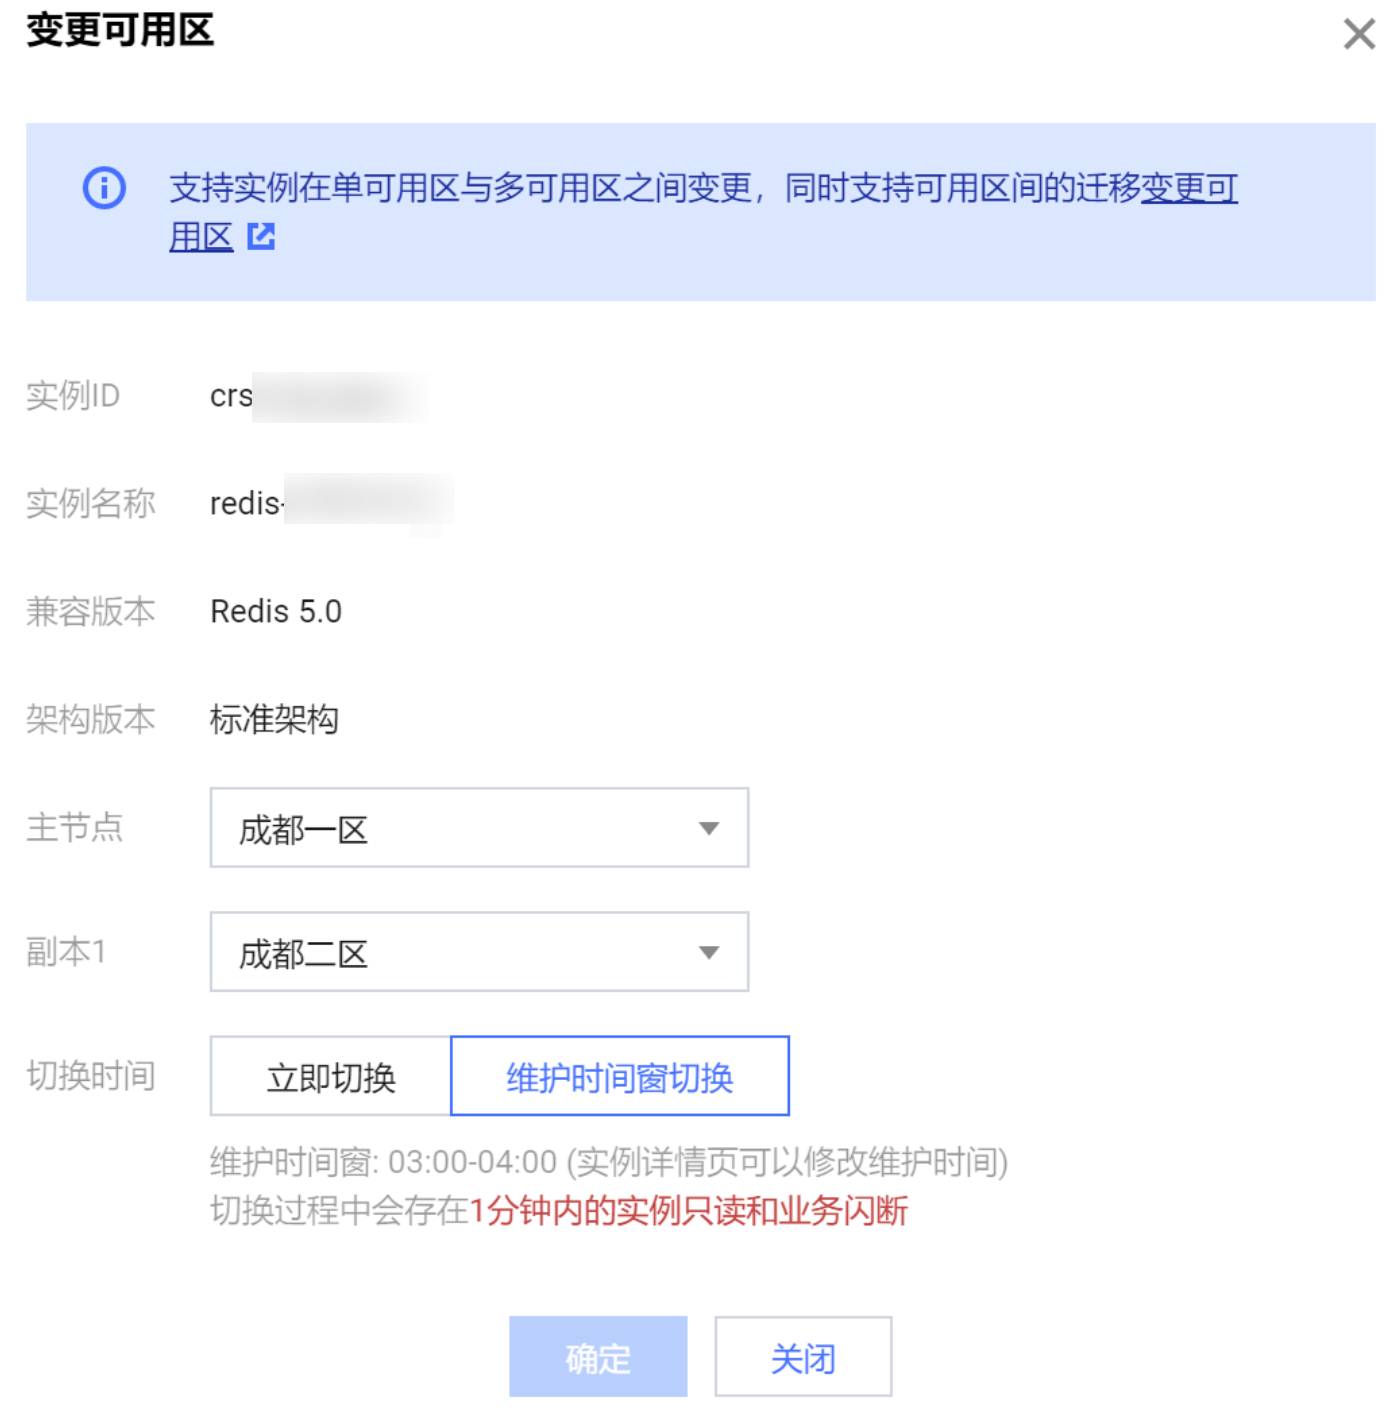Click the external link icon in the banner
1397x1408 pixels.
[x=261, y=237]
